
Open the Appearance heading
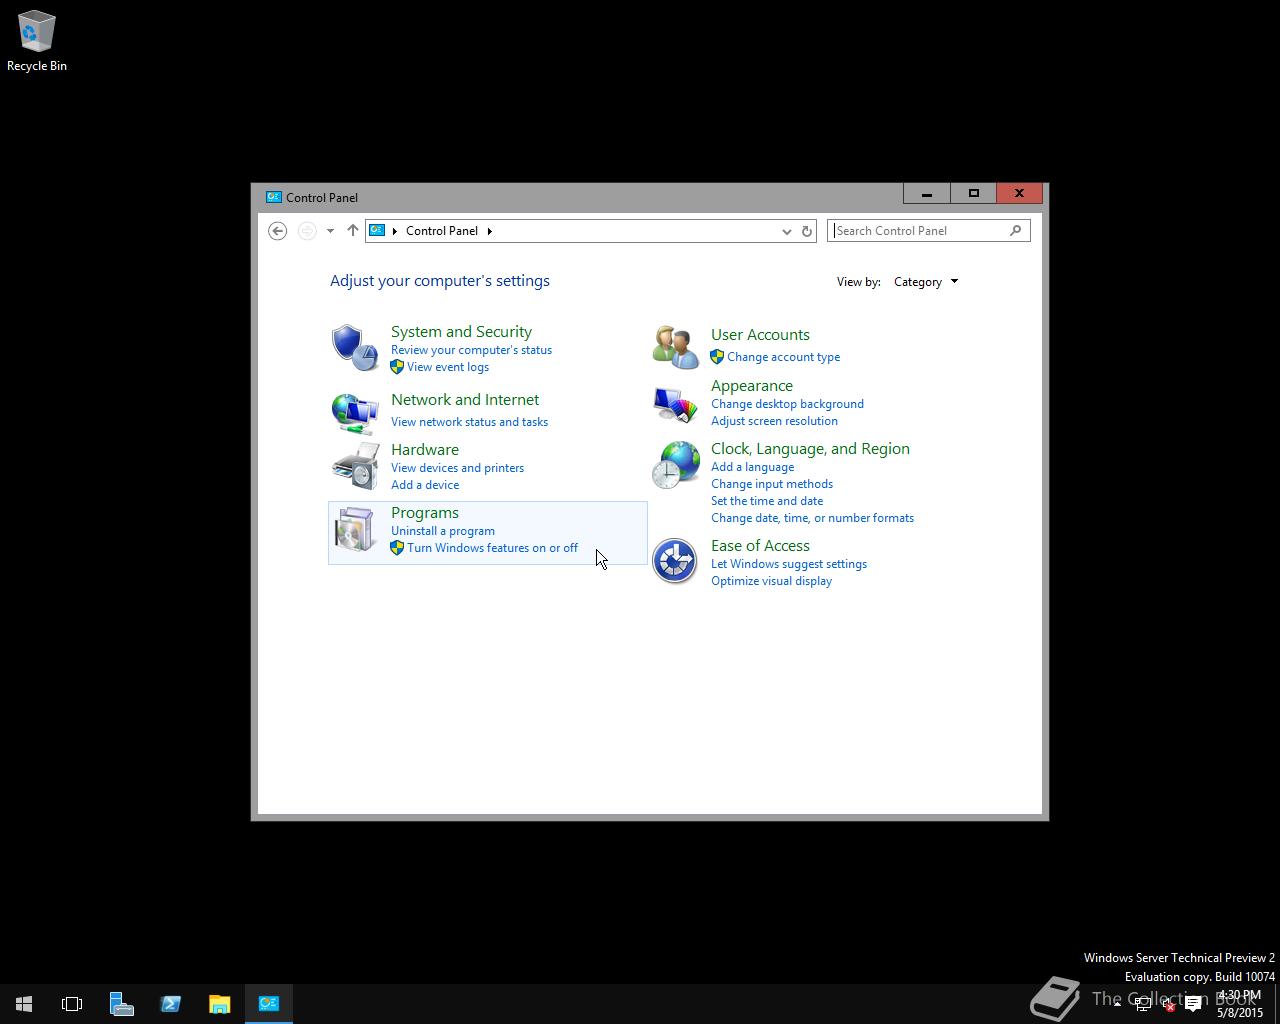pos(752,386)
